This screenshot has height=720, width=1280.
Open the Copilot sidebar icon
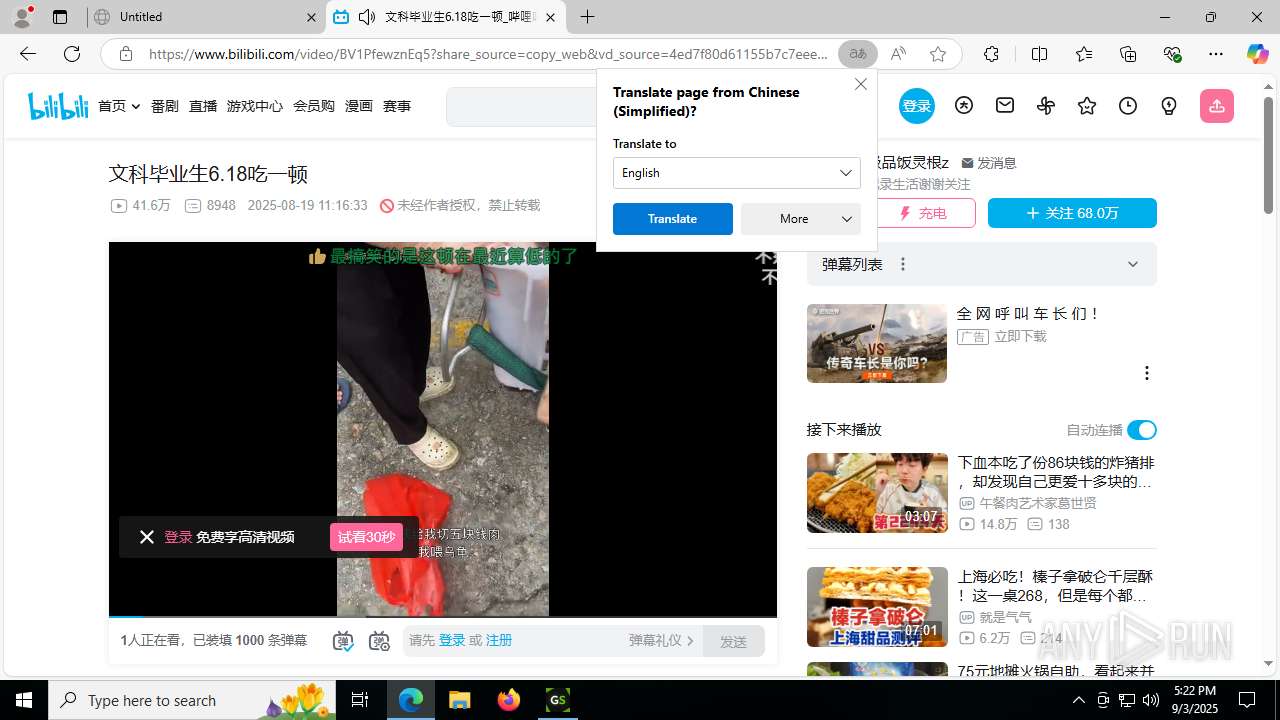click(x=1257, y=54)
